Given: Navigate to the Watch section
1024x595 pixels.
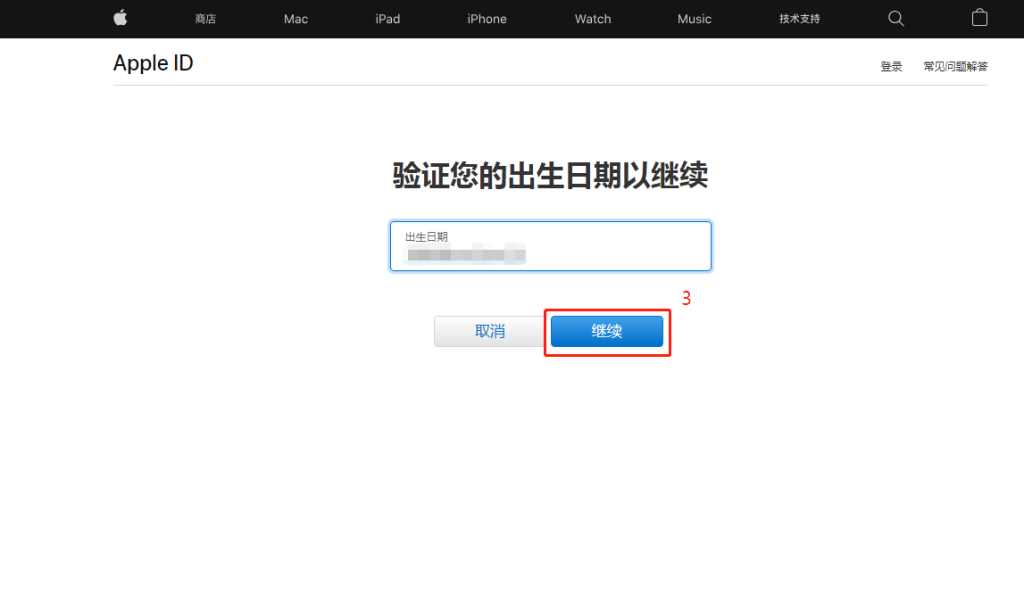Looking at the screenshot, I should 593,19.
